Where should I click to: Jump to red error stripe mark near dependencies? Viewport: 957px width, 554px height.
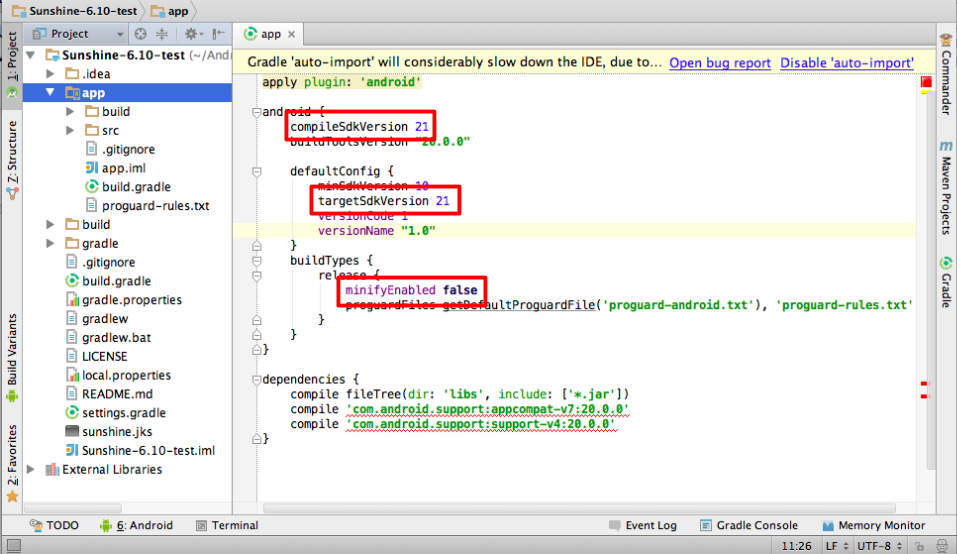(x=924, y=384)
